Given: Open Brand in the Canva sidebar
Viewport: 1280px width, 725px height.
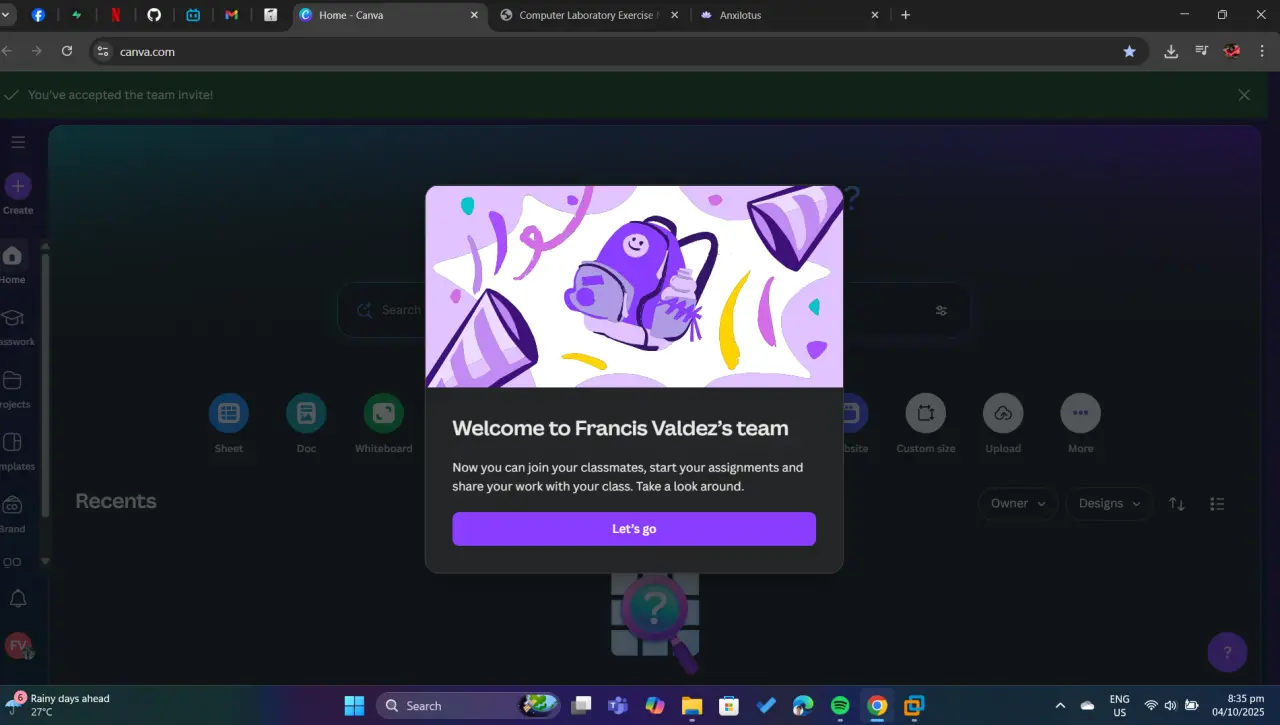Looking at the screenshot, I should (x=12, y=514).
